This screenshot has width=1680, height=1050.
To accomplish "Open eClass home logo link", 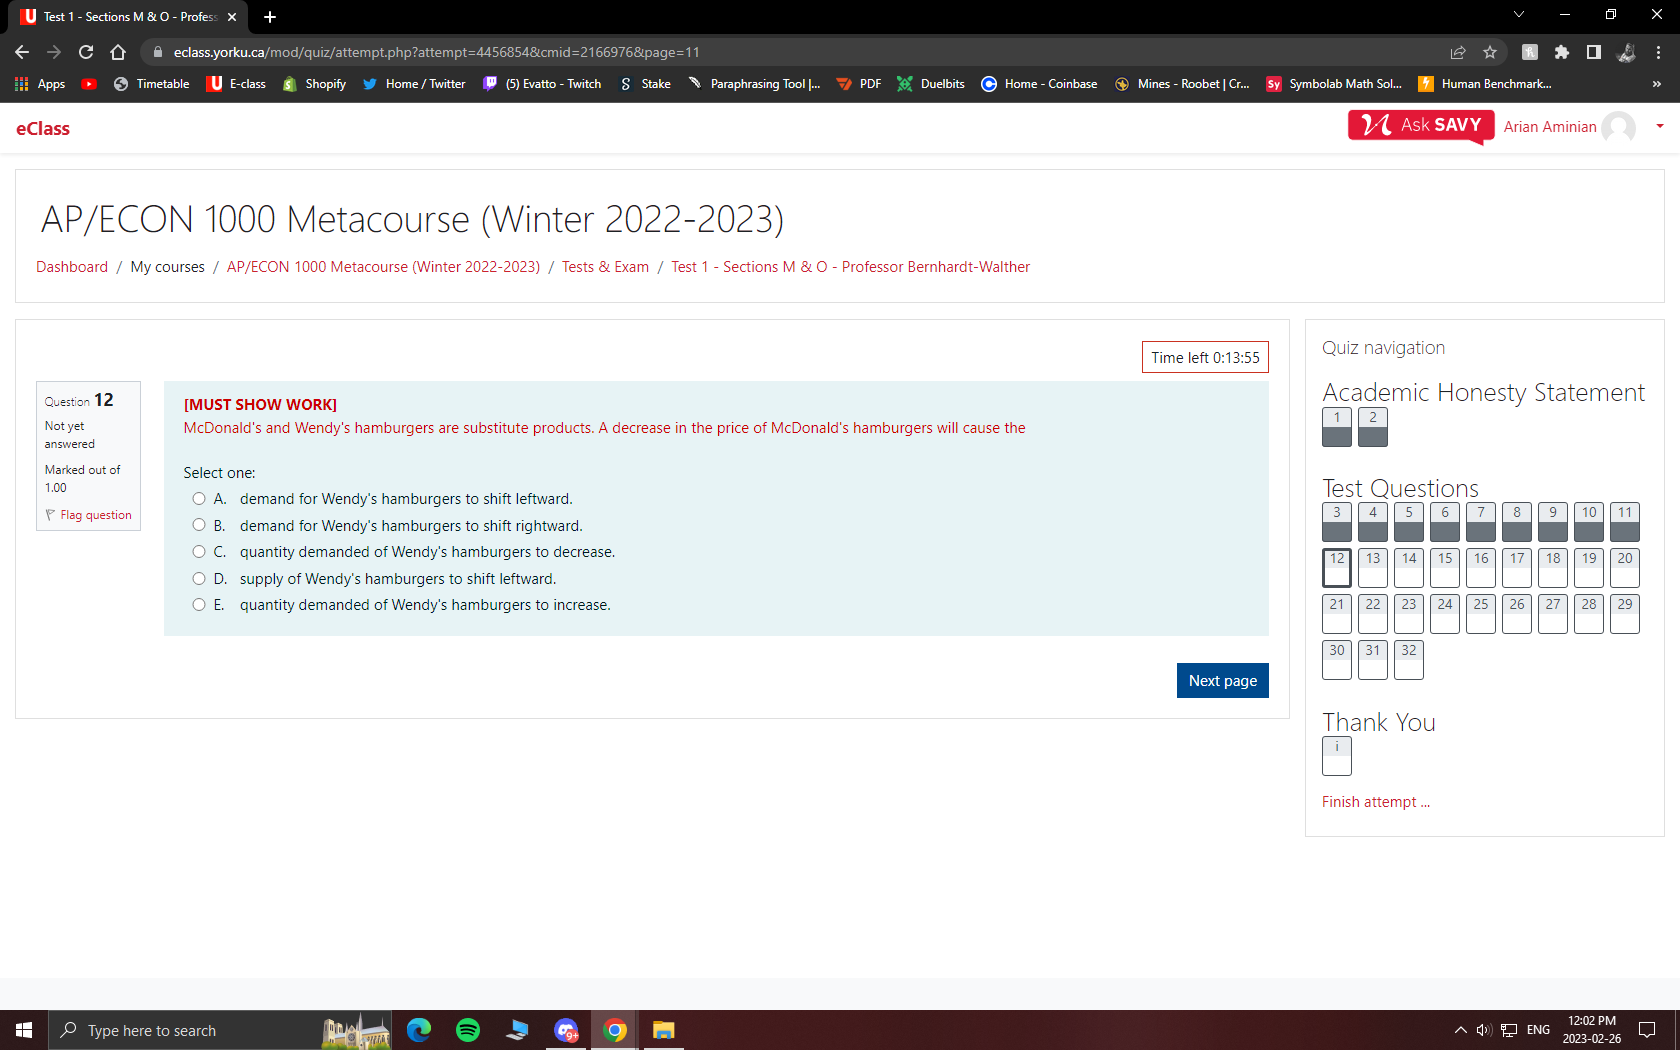I will pyautogui.click(x=43, y=128).
